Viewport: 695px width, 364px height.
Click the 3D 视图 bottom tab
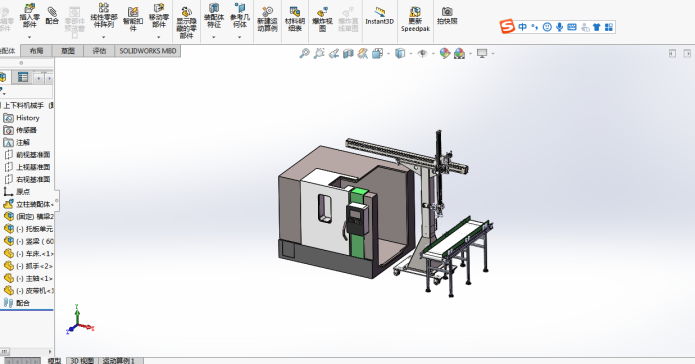[x=82, y=360]
